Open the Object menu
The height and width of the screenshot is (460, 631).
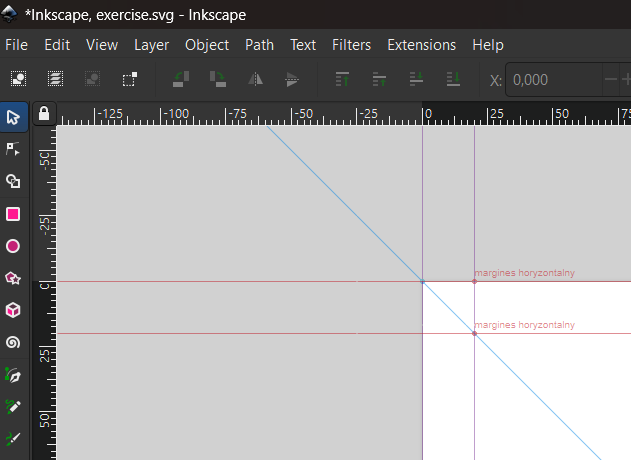[x=207, y=45]
